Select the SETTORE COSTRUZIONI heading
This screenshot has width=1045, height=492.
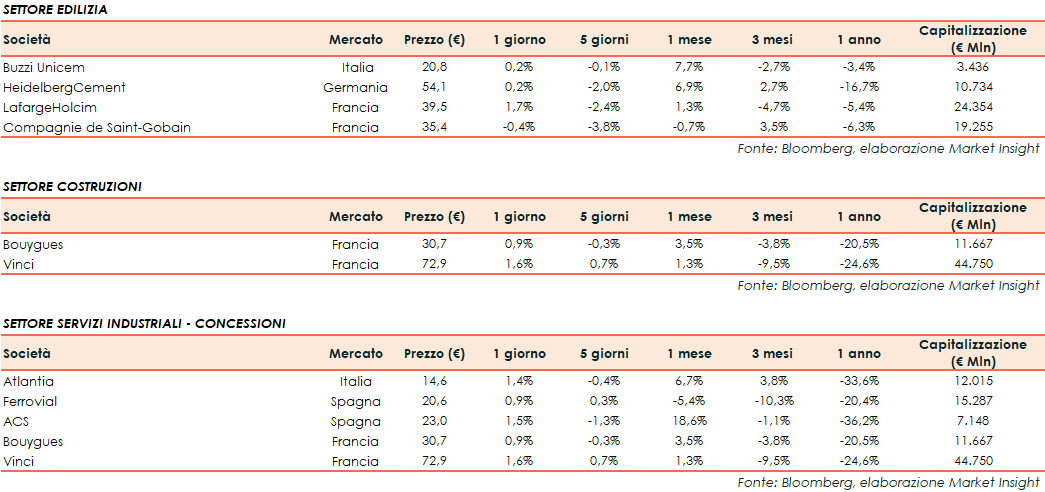(72, 186)
